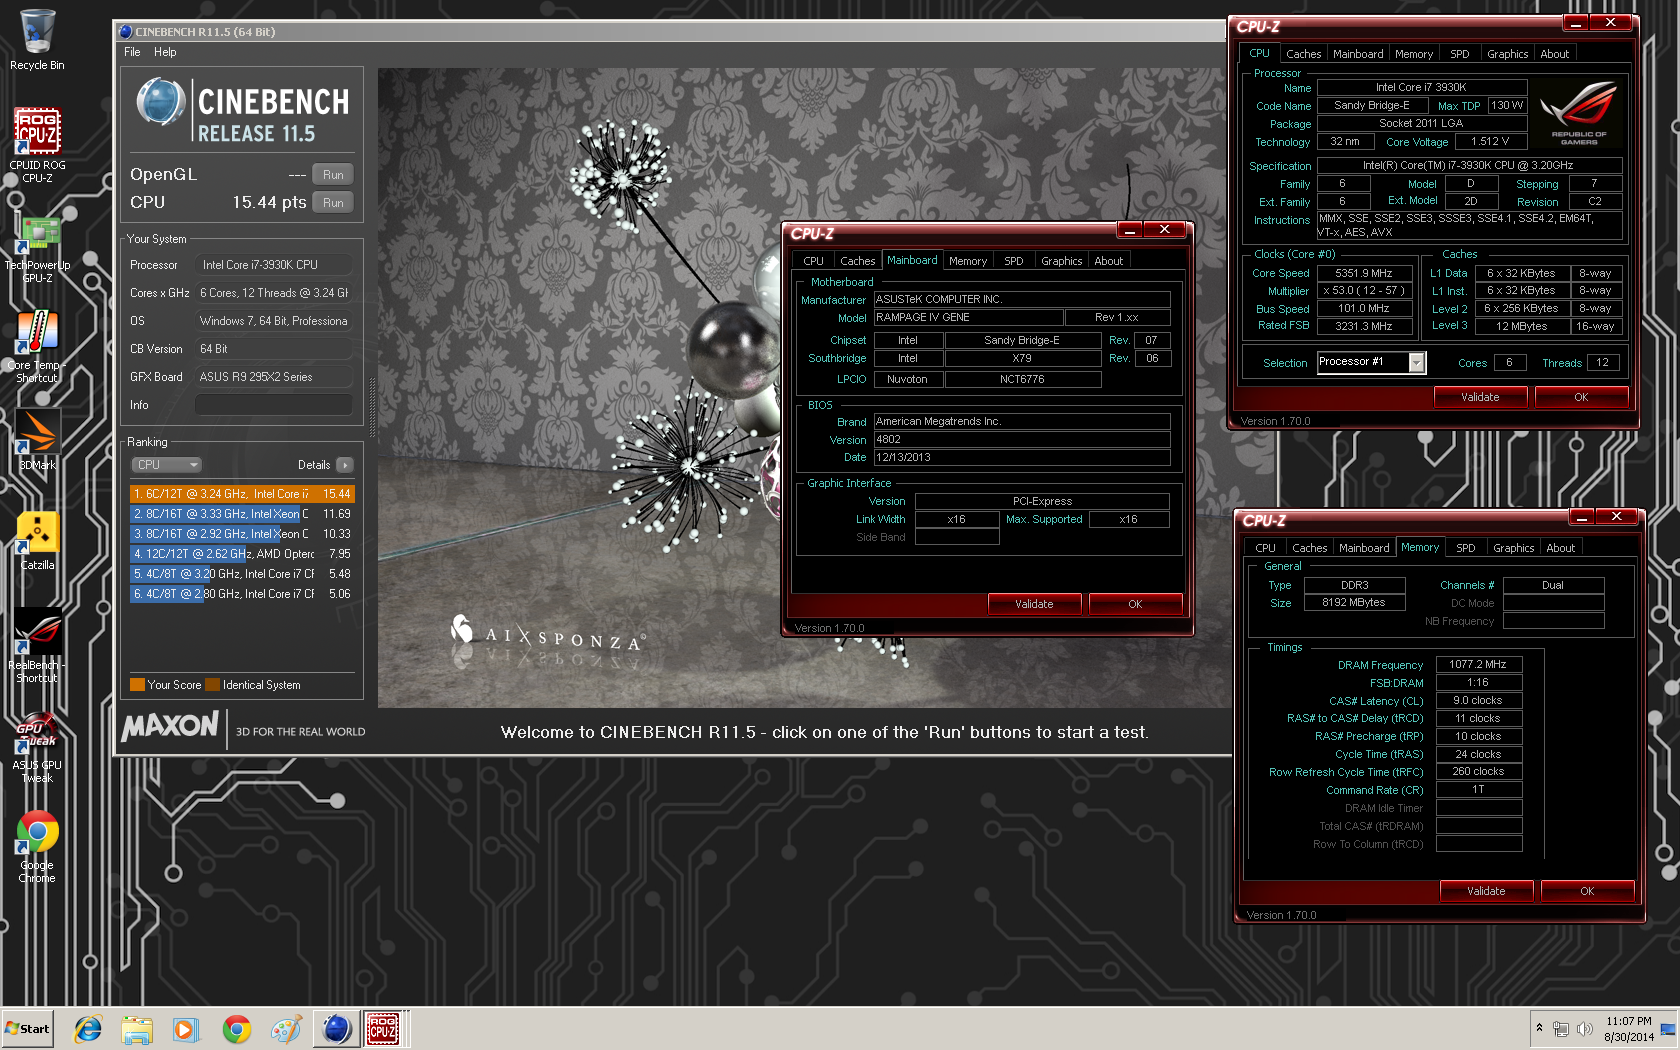Click the DRAM Frequency value 1077.2 MHz
Viewport: 1680px width, 1050px height.
click(1478, 664)
